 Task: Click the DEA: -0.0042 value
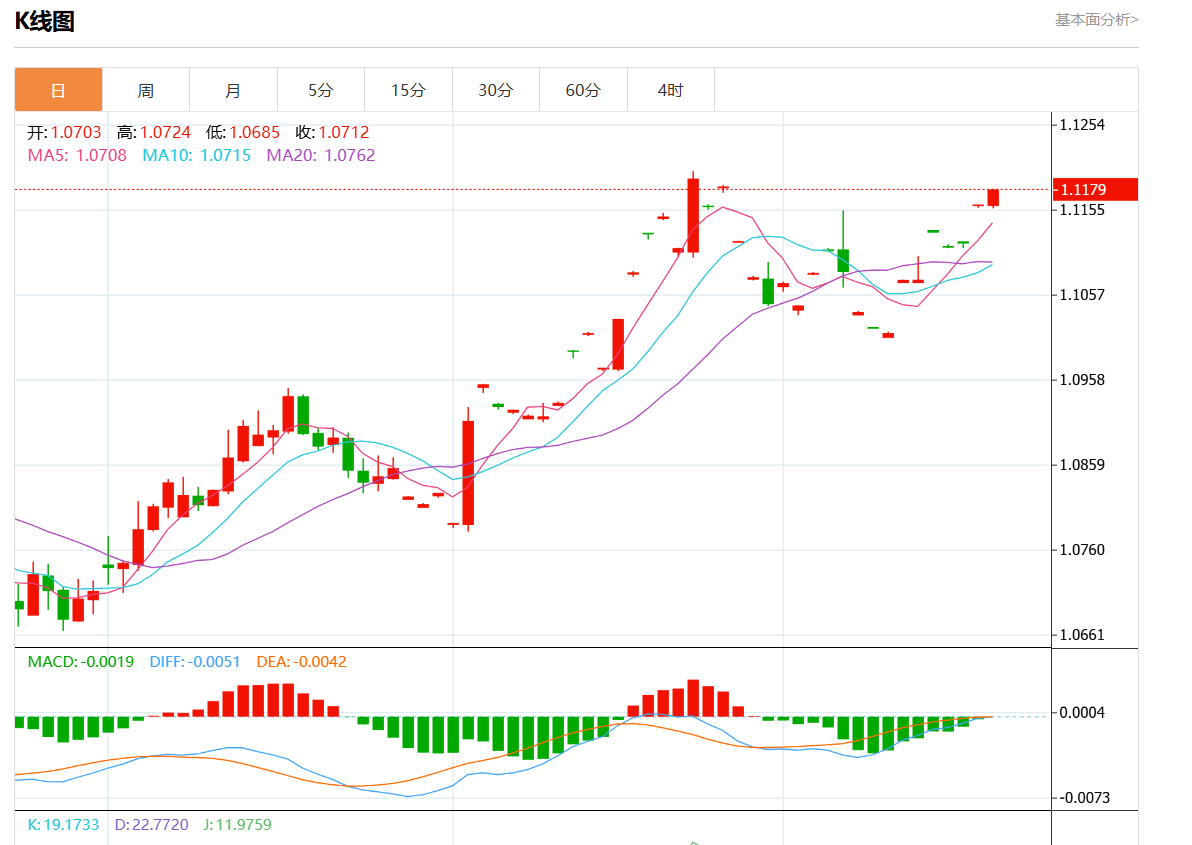pos(301,662)
